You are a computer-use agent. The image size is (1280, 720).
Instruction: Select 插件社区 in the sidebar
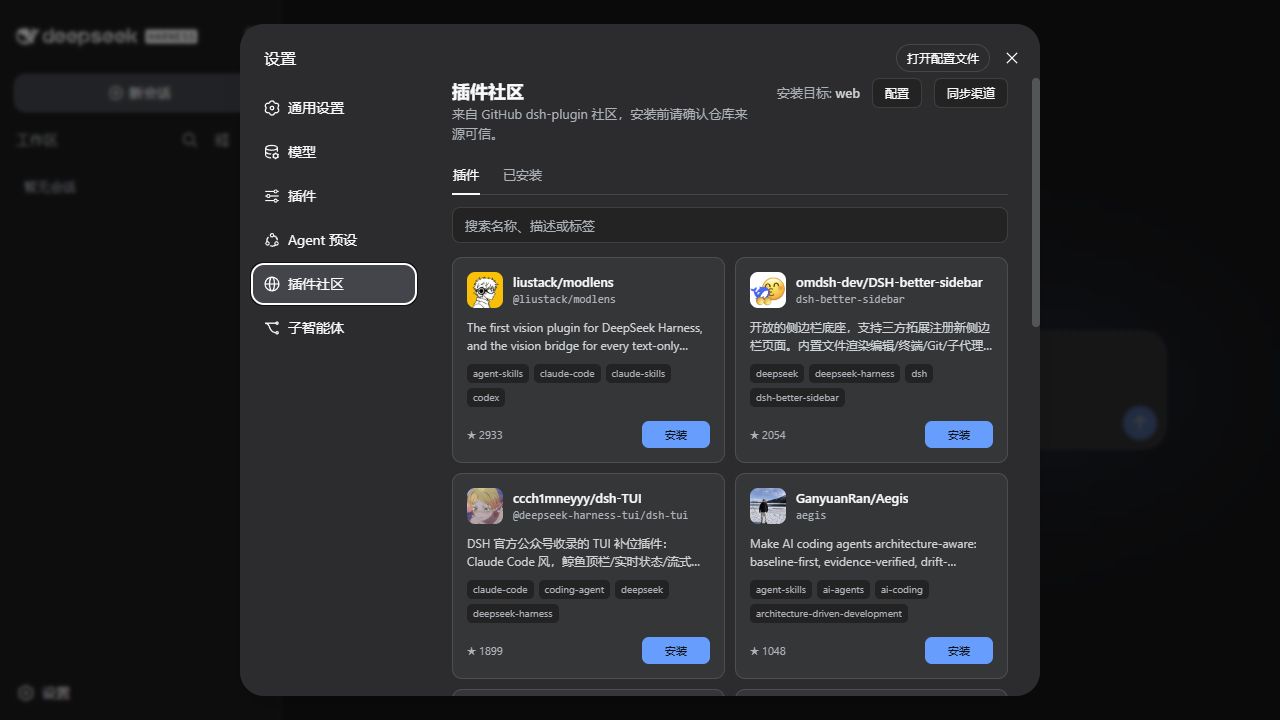[x=334, y=284]
